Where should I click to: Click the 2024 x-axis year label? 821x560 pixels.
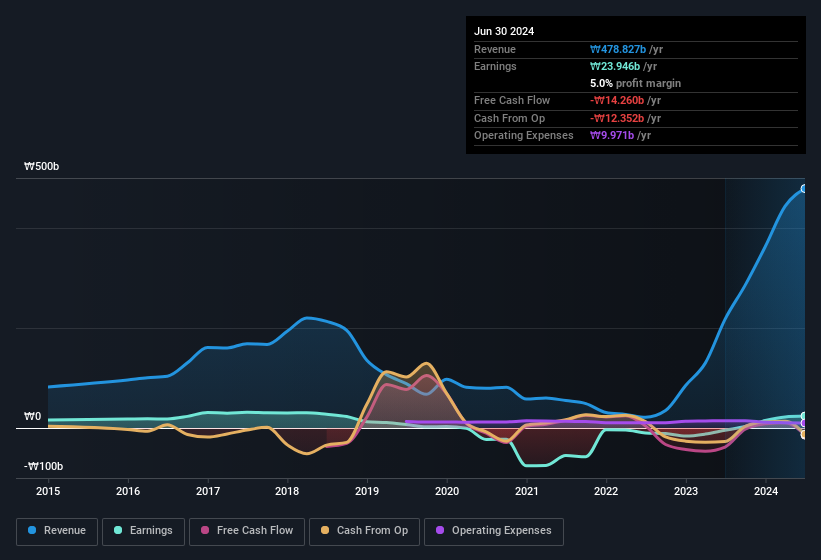pos(766,491)
